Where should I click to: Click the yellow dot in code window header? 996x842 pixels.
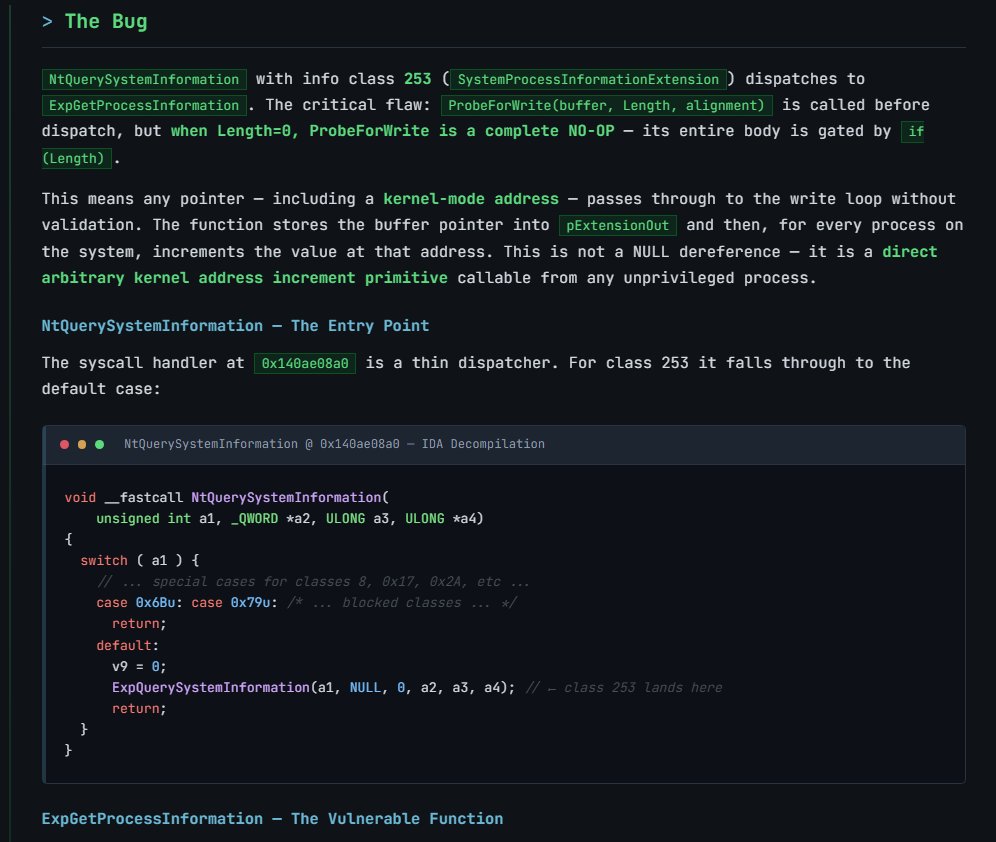(82, 444)
